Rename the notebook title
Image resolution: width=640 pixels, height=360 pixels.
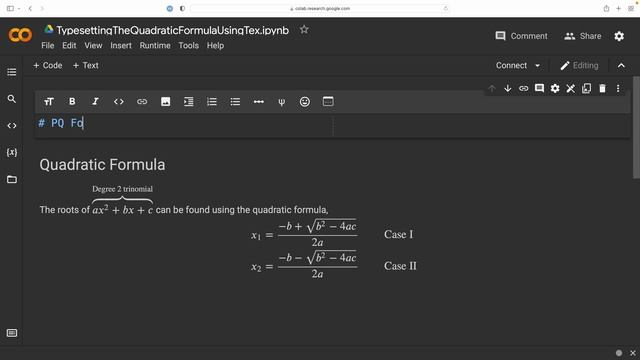point(172,30)
